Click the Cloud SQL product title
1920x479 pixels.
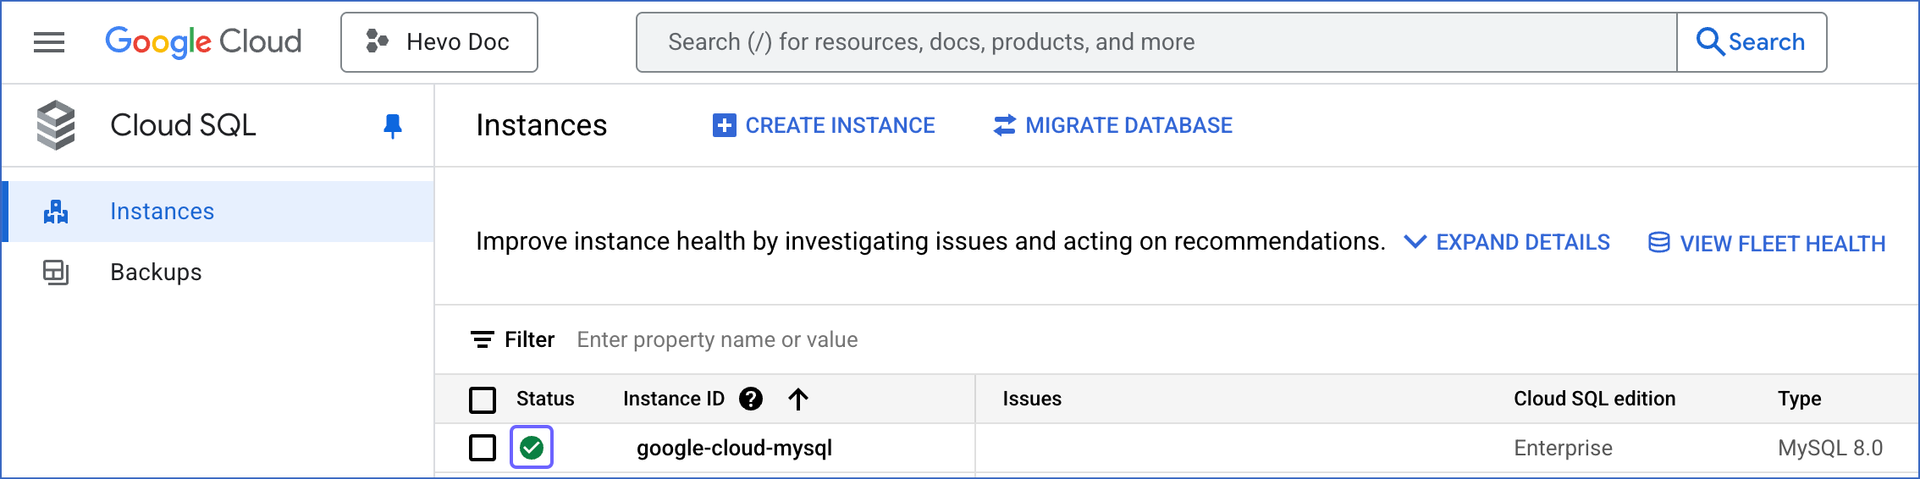tap(183, 125)
